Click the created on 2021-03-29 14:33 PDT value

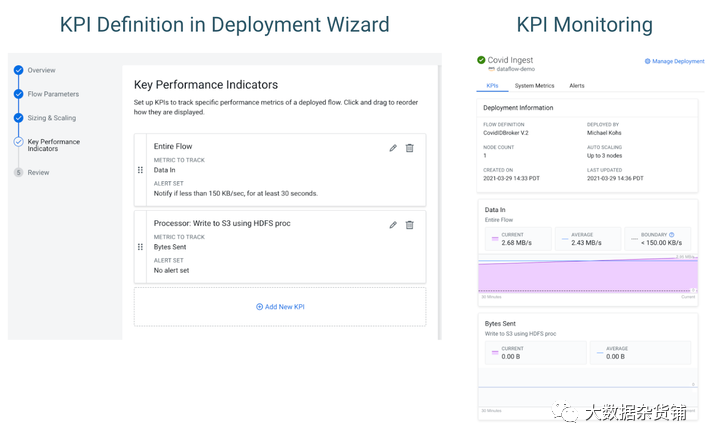pos(511,179)
